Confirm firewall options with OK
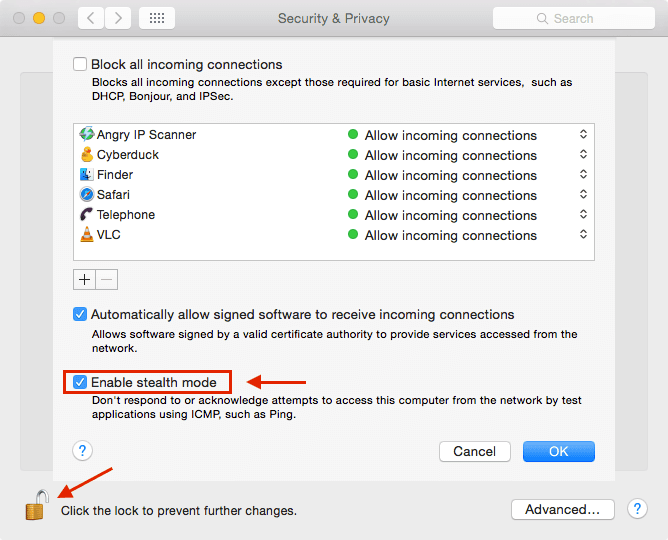668x540 pixels. [559, 451]
